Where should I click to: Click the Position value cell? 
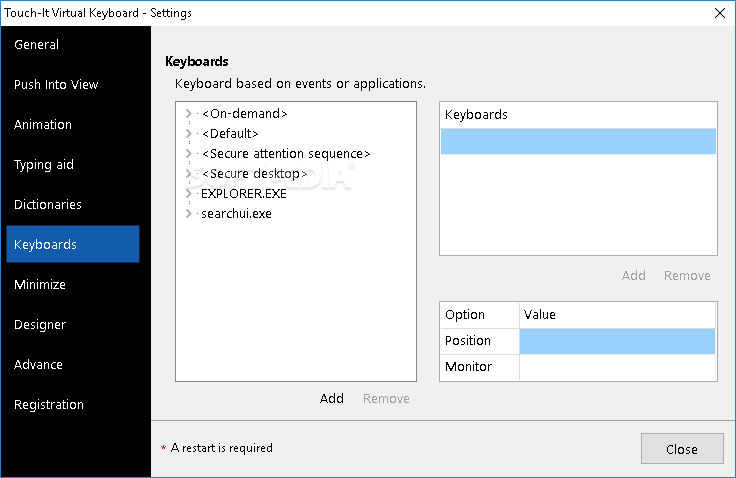point(617,341)
